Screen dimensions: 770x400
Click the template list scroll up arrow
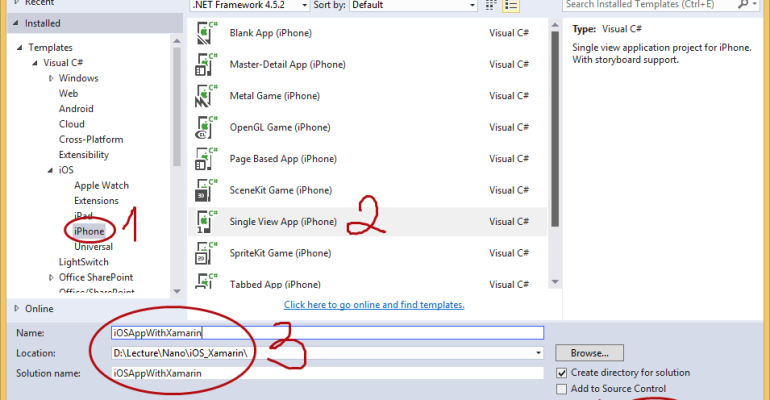(x=555, y=25)
